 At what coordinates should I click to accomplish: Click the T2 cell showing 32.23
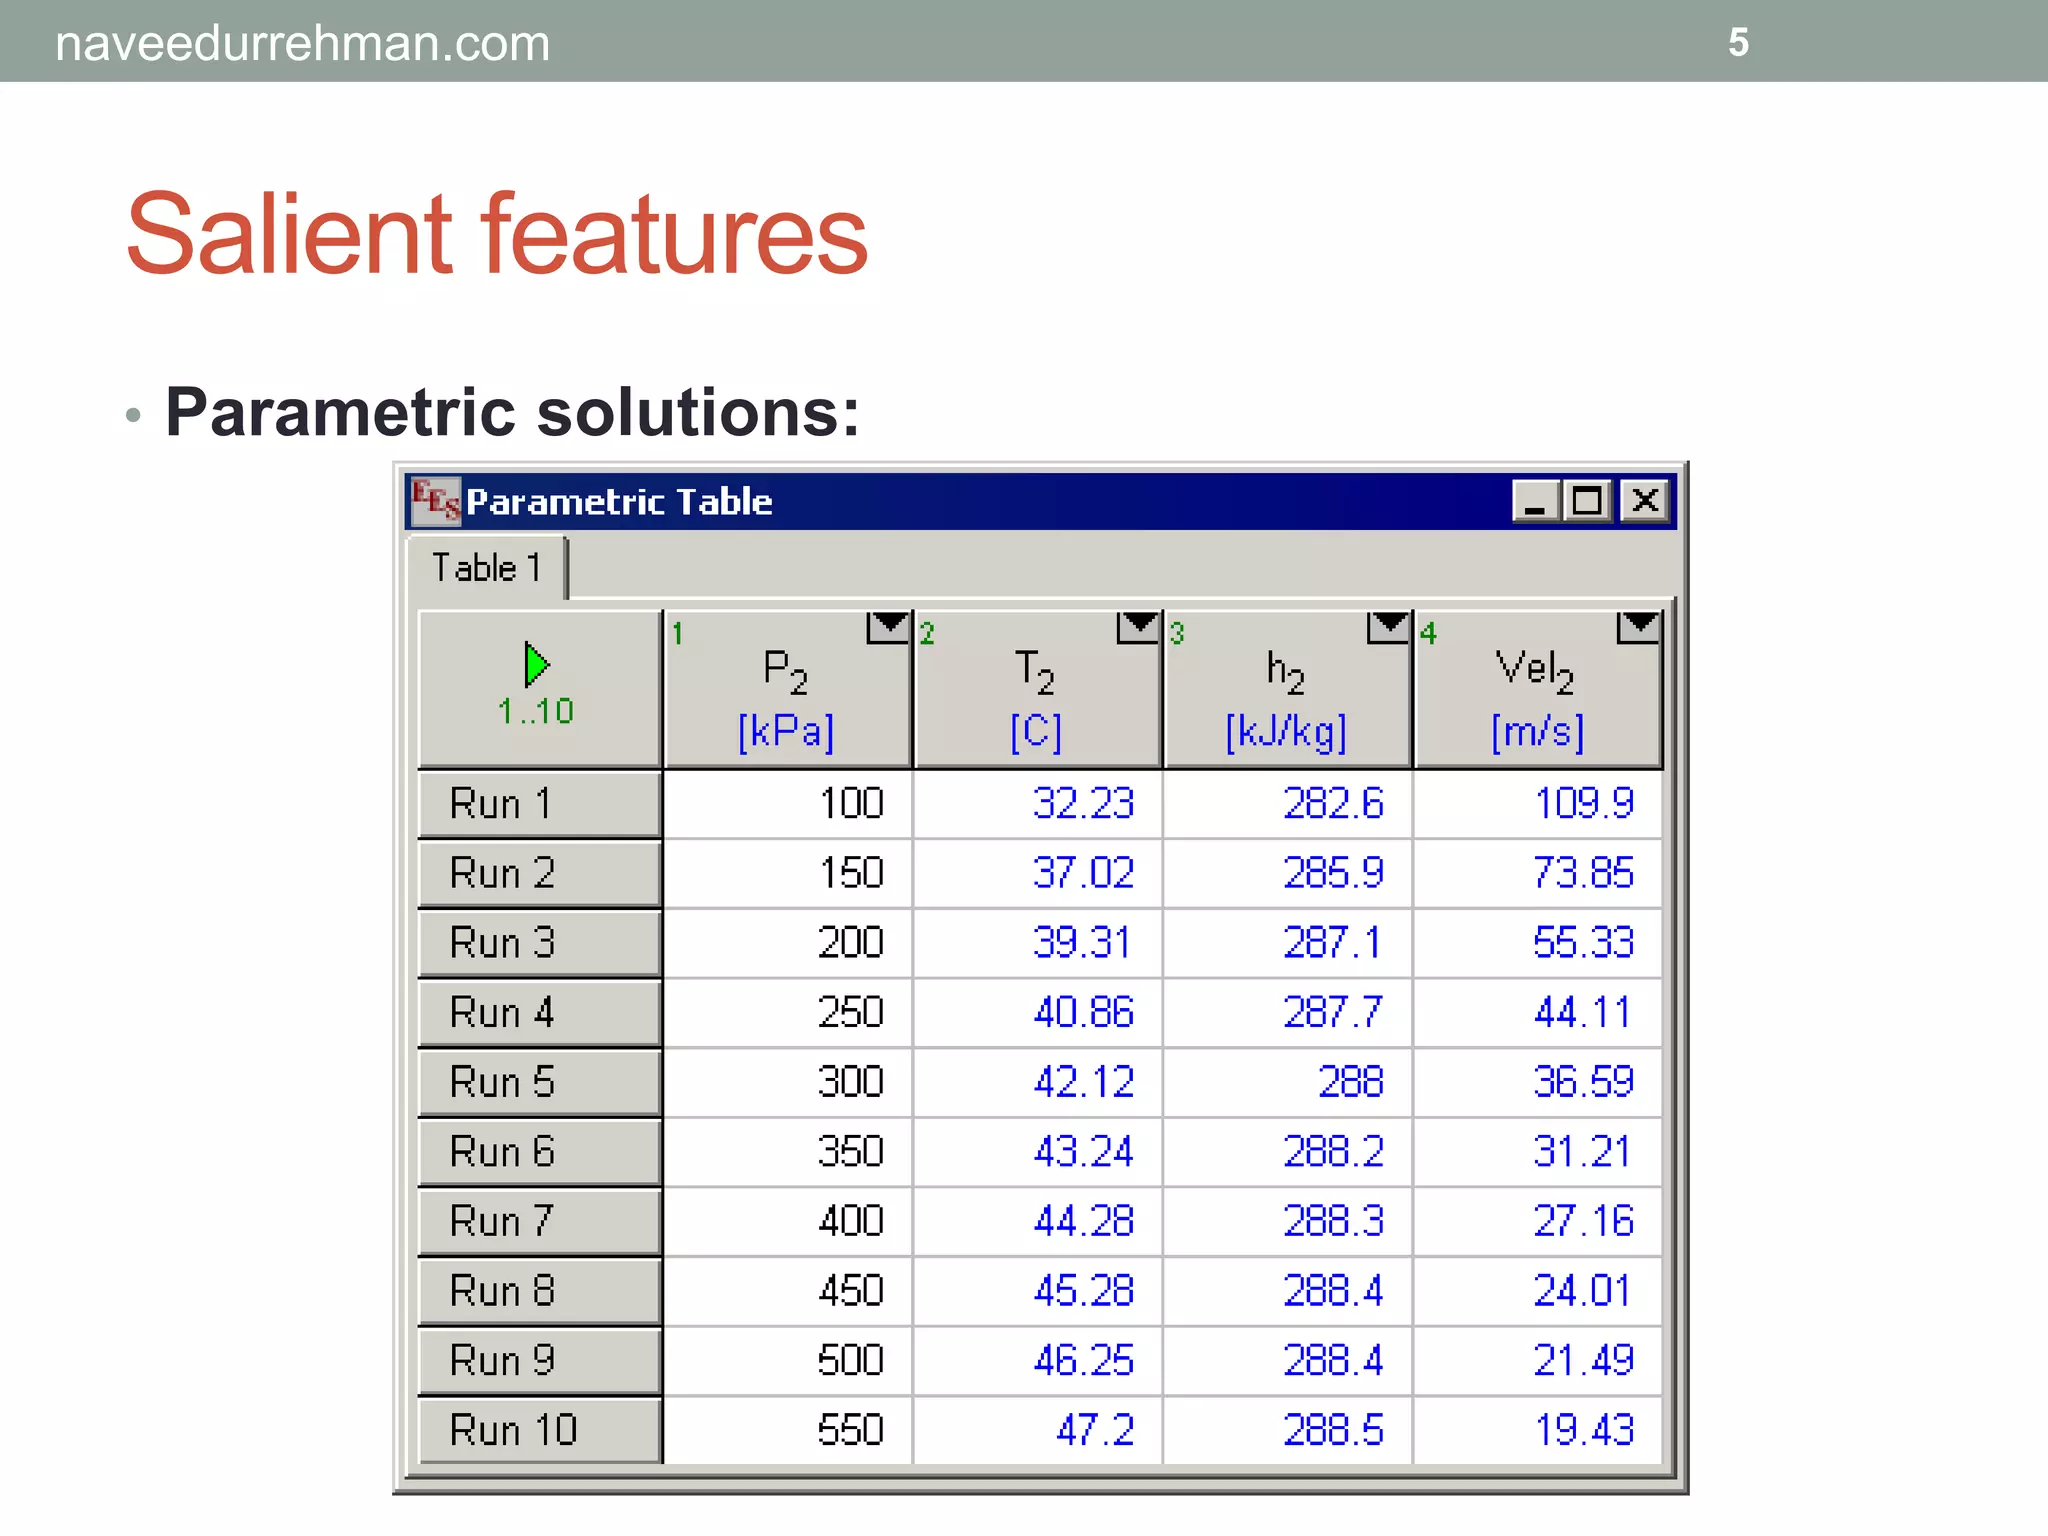[x=1038, y=804]
